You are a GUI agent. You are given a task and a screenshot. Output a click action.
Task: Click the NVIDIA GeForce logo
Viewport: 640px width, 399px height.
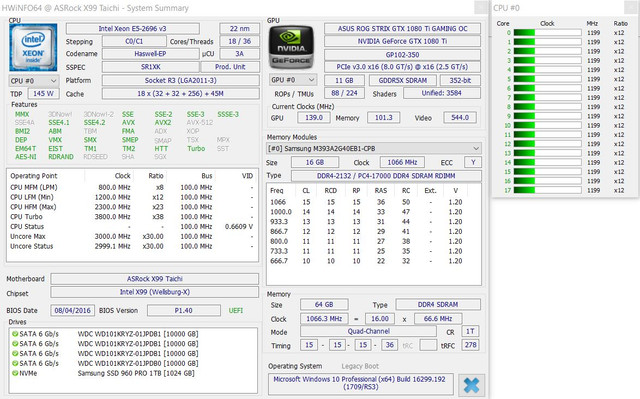[292, 48]
